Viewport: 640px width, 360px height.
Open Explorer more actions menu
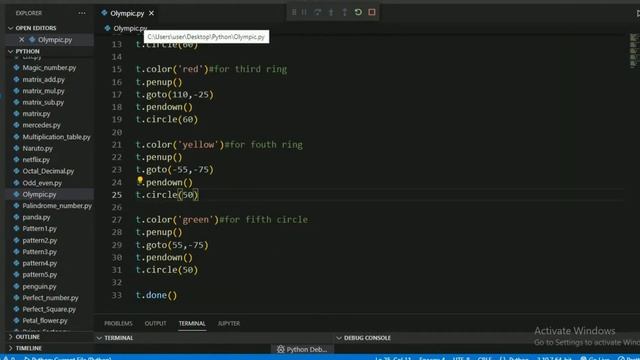point(82,13)
